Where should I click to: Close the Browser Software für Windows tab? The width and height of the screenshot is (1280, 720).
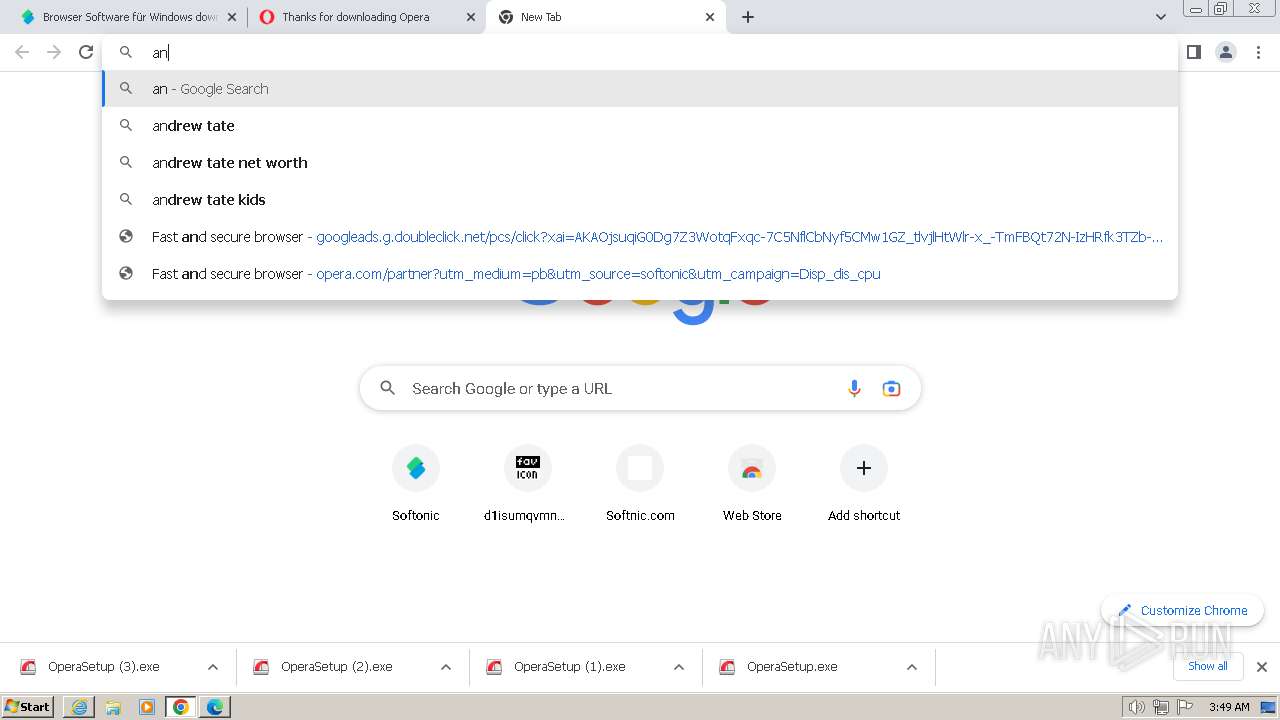(x=232, y=17)
